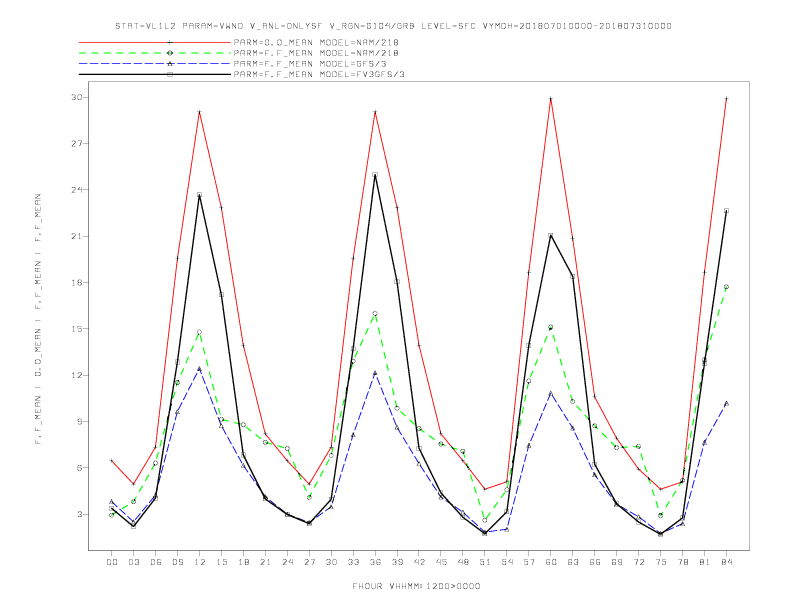Click x-axis tick label 18

[243, 562]
